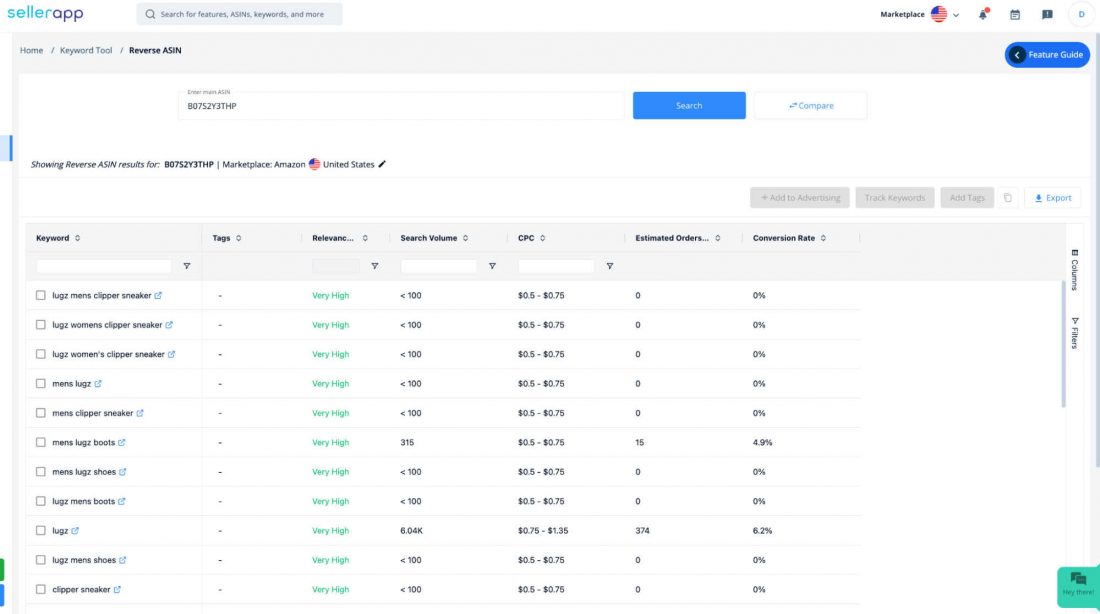Sort by Conversion Rate column arrows

click(x=824, y=238)
